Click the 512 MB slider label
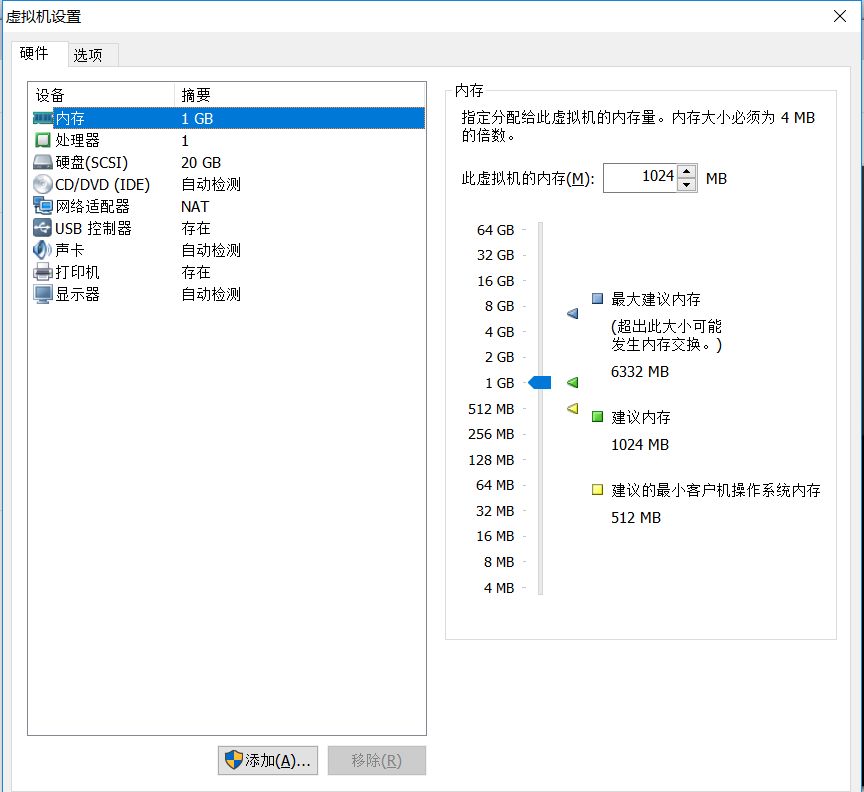 (x=491, y=409)
